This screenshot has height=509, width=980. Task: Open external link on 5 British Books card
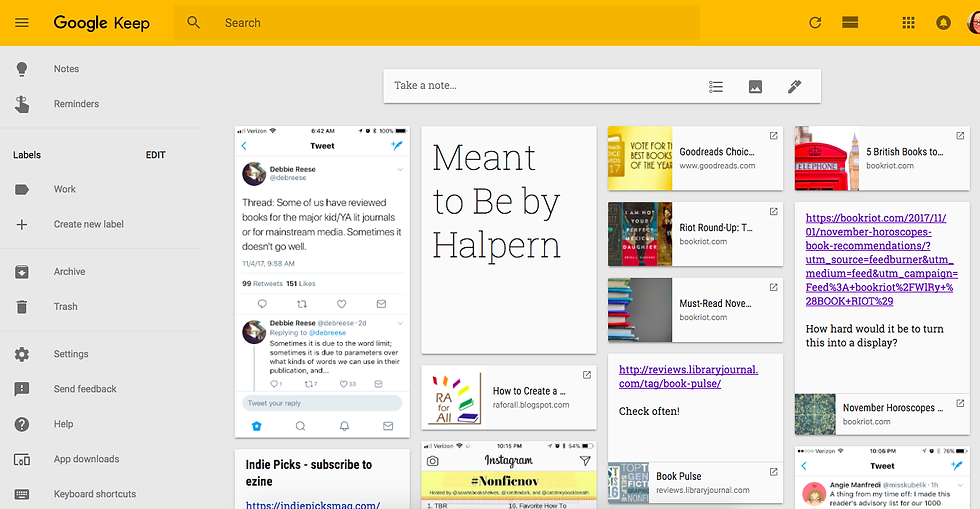click(x=960, y=136)
